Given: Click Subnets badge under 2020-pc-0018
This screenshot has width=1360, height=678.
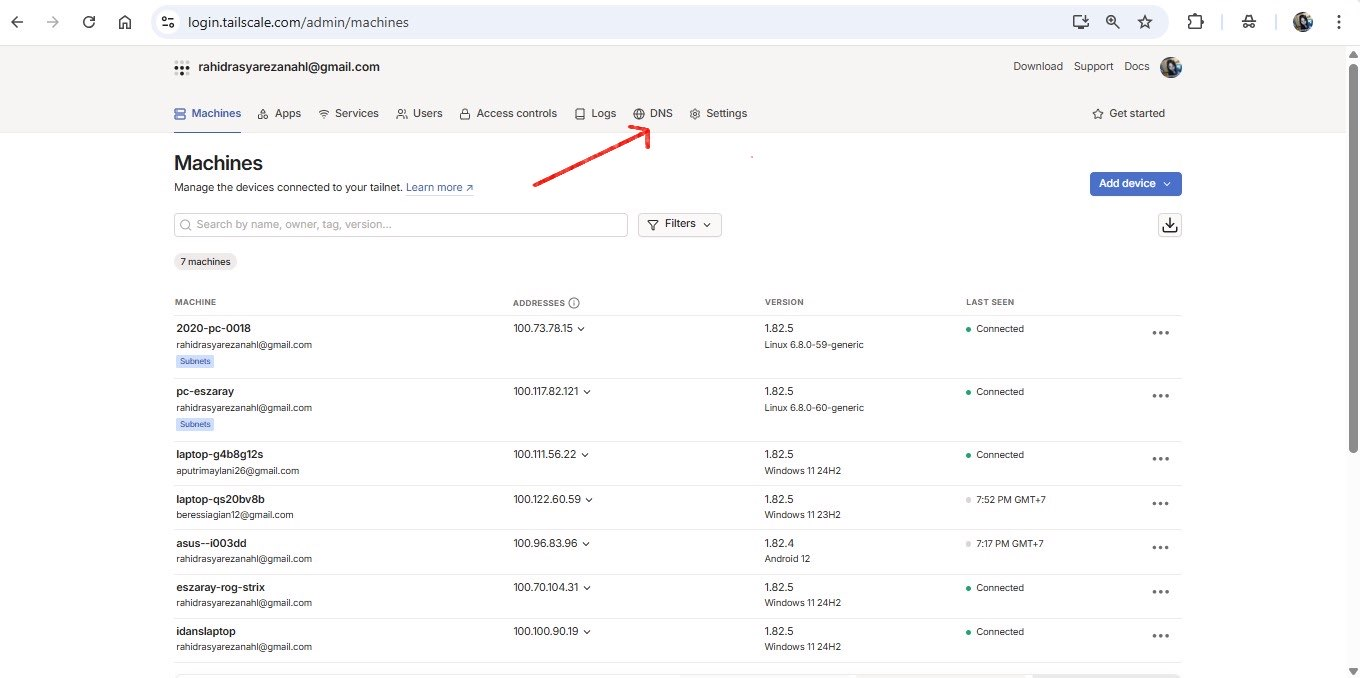Looking at the screenshot, I should coord(195,361).
